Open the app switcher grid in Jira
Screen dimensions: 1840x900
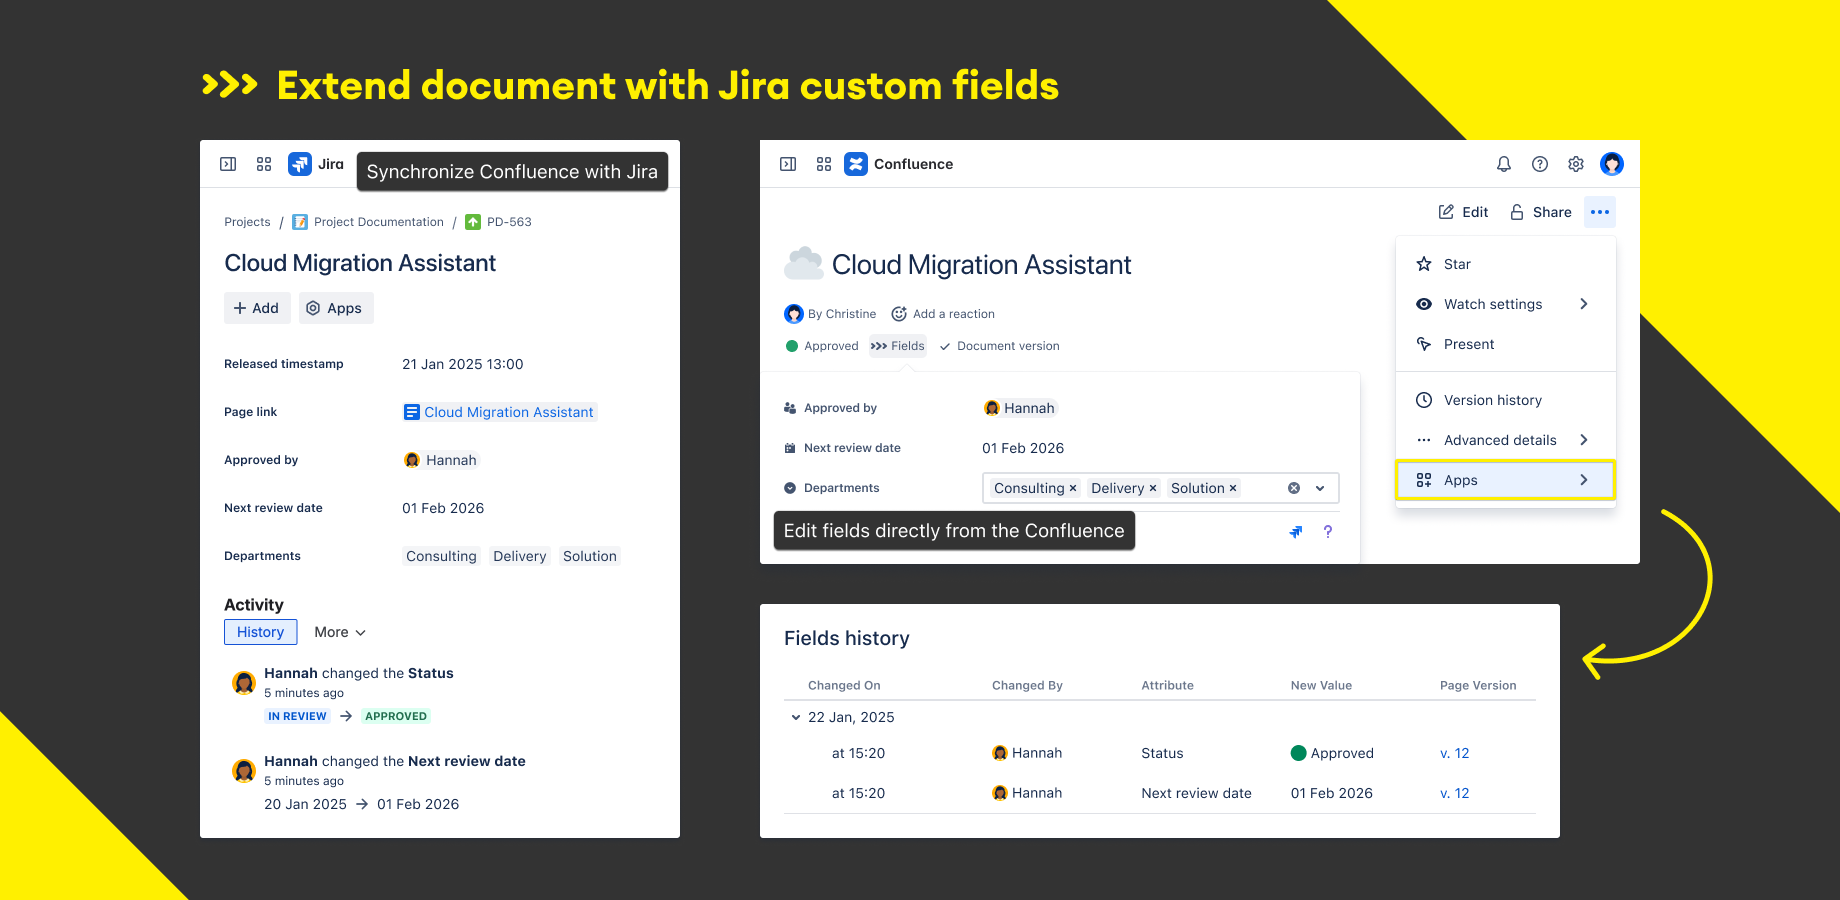[x=264, y=164]
